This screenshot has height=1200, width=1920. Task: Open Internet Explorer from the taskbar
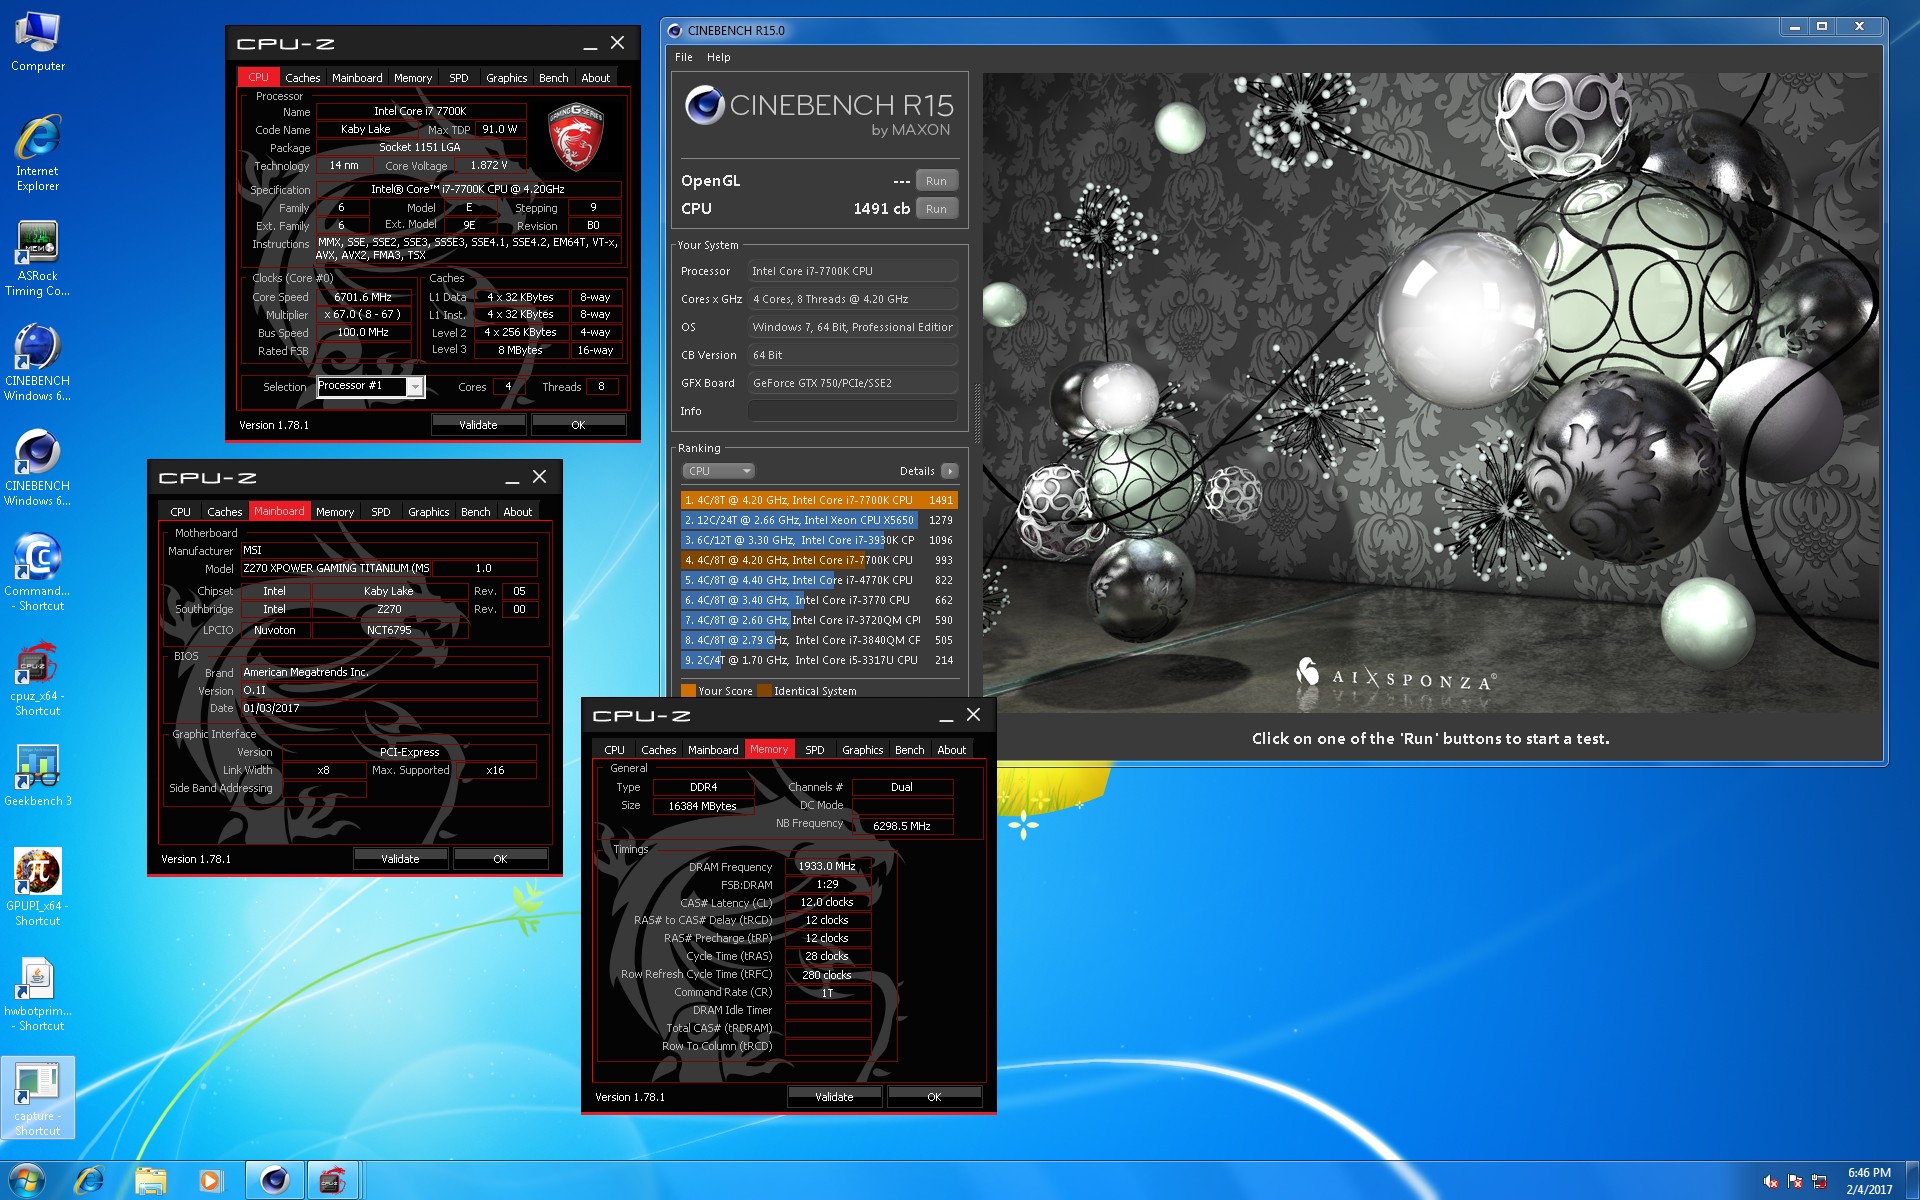coord(89,1181)
